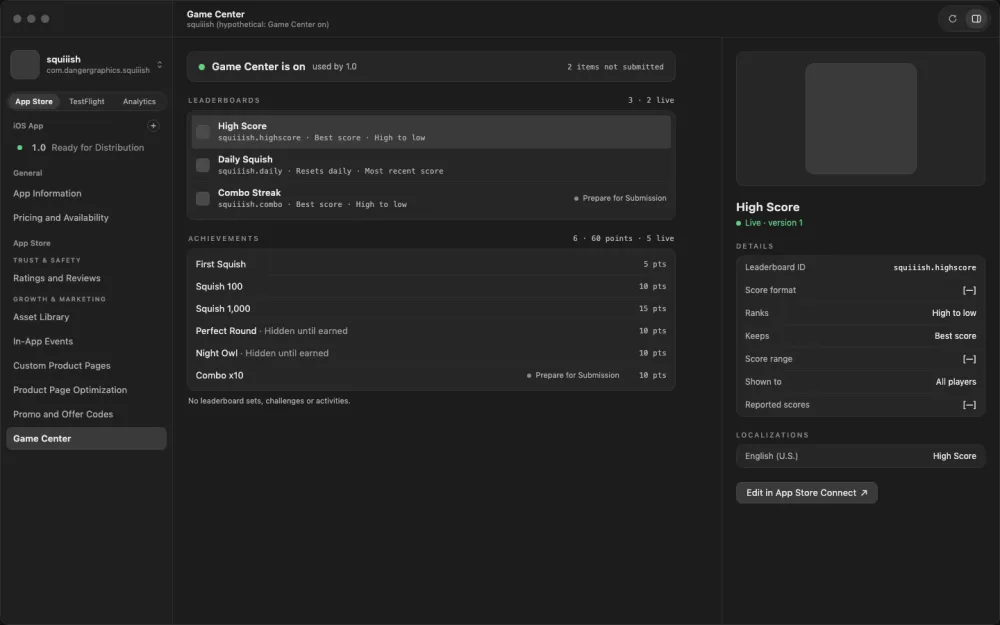Click the '6 · 60 points · 5 live' summary
The width and height of the screenshot is (1000, 625).
click(x=623, y=239)
